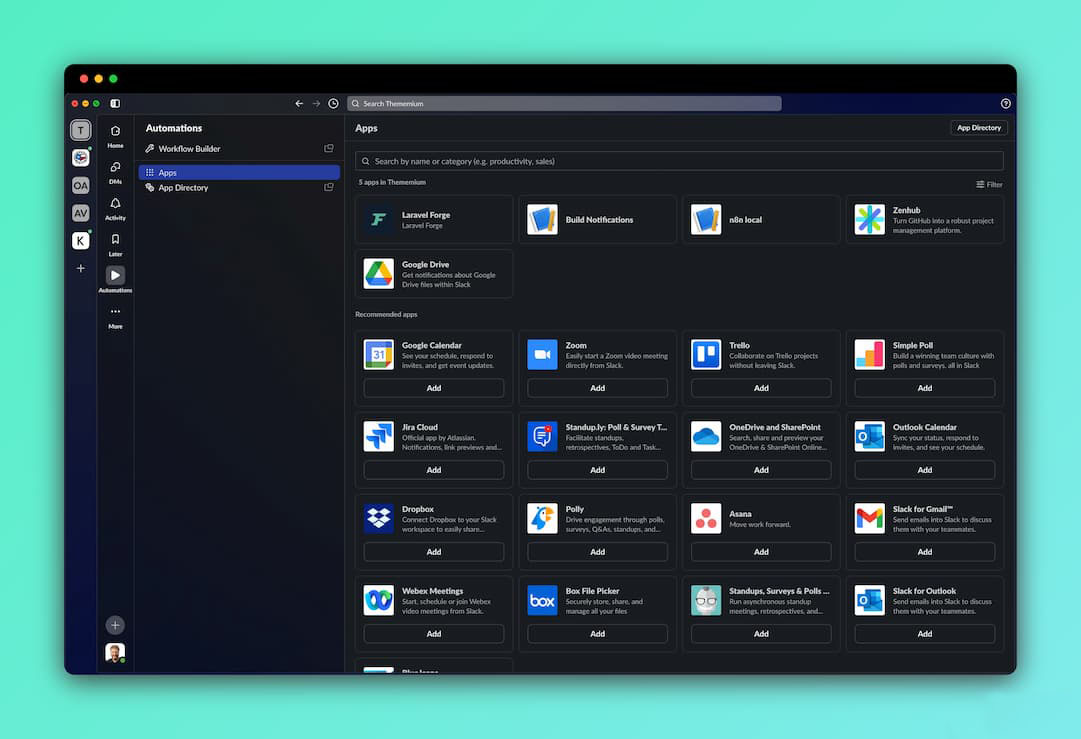Screen dimensions: 1081x739
Task: Add Standups, Surveys & Polls app
Action: [x=761, y=634]
